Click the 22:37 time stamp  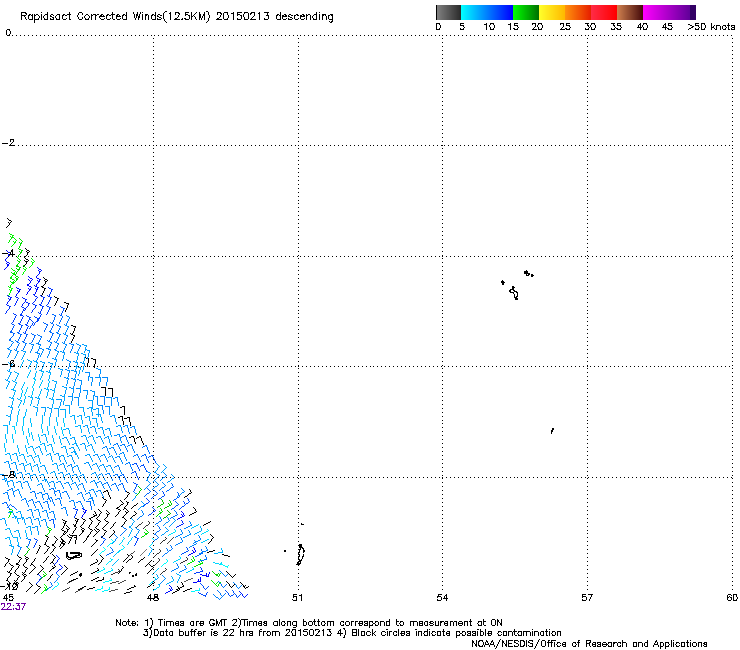point(13,607)
